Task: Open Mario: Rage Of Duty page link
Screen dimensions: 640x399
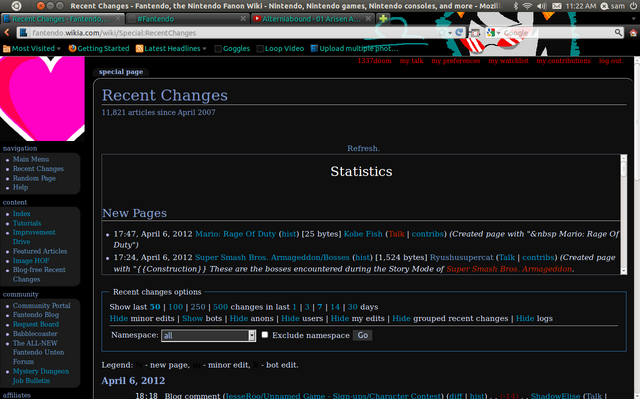Action: pyautogui.click(x=236, y=234)
